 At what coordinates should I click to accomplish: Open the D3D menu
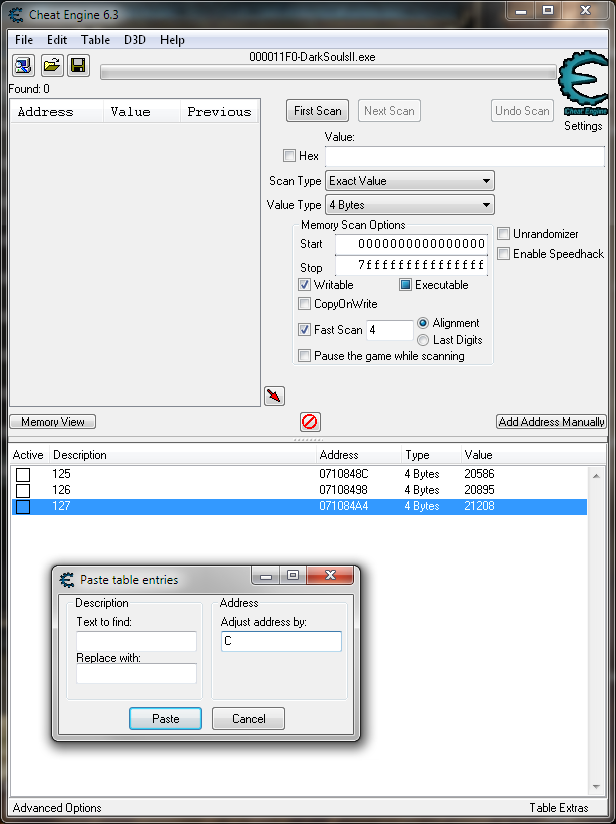point(135,40)
